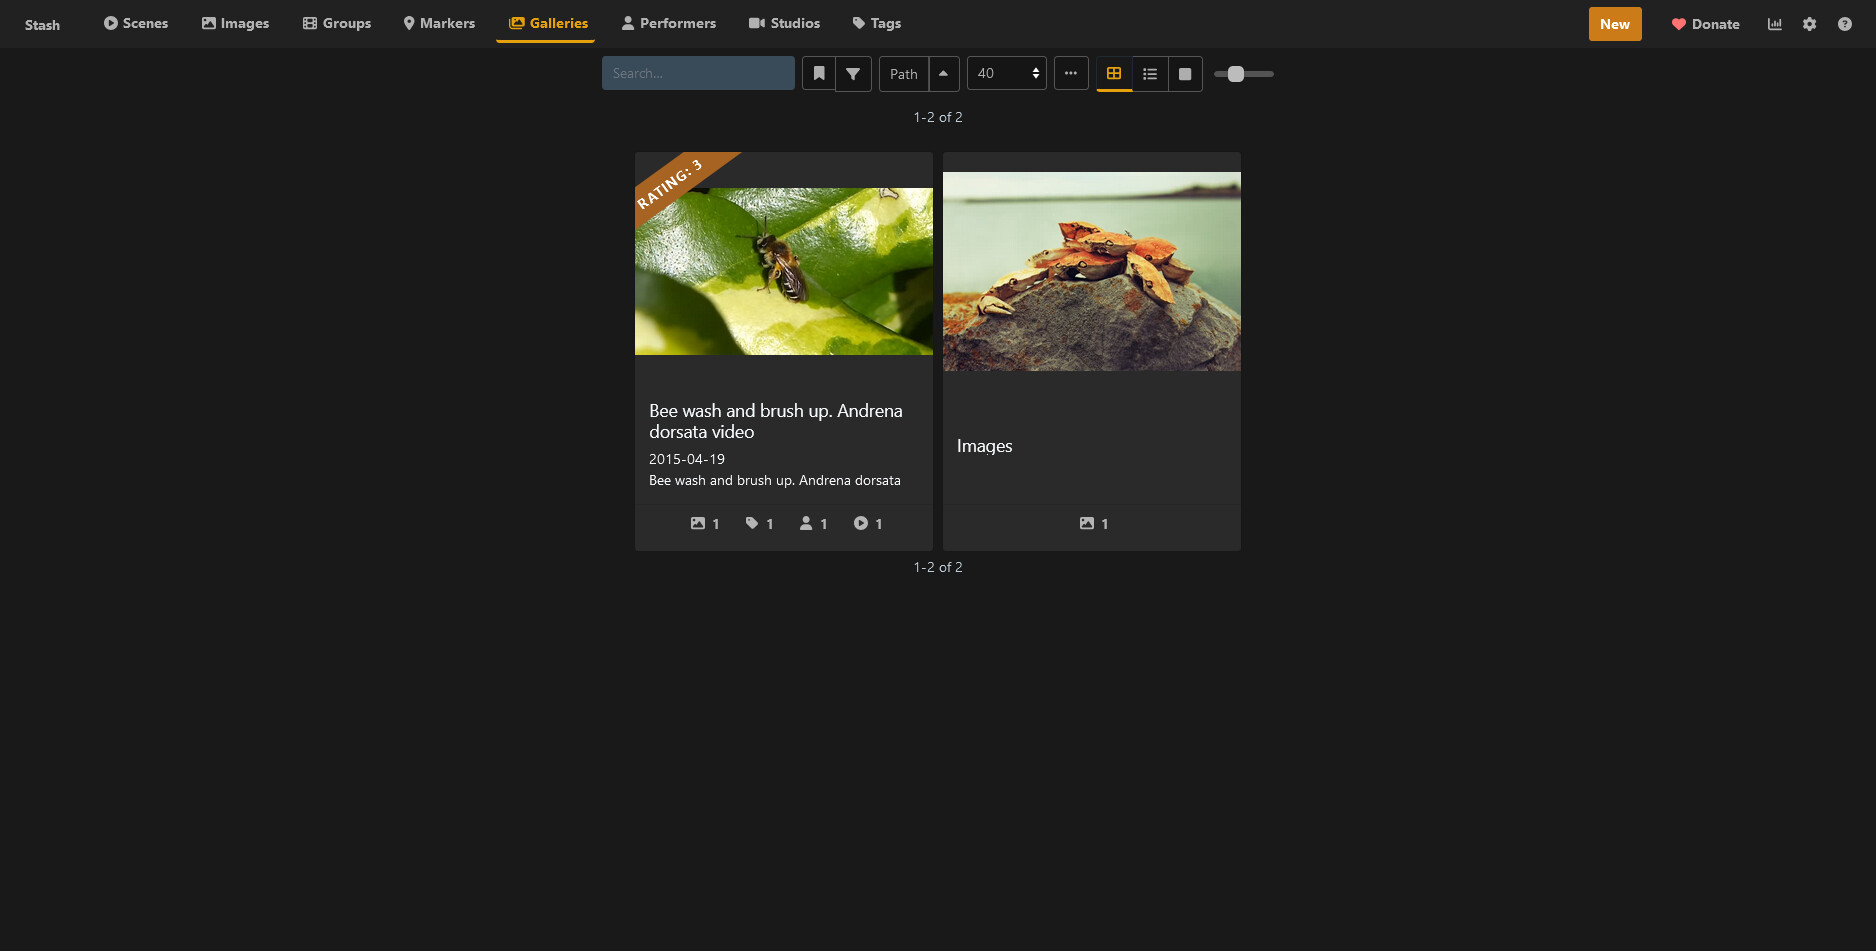
Task: Show performers popover on bee gallery
Action: [x=813, y=523]
